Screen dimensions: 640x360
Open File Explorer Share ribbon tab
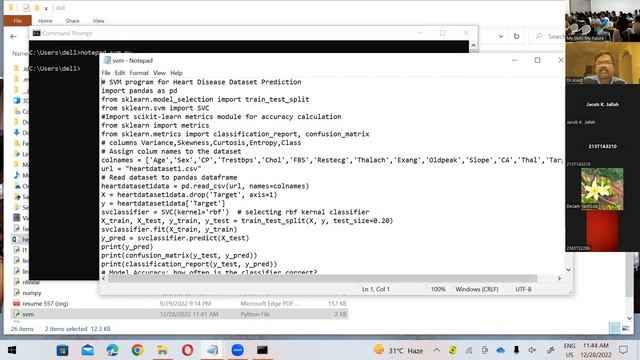[x=72, y=21]
